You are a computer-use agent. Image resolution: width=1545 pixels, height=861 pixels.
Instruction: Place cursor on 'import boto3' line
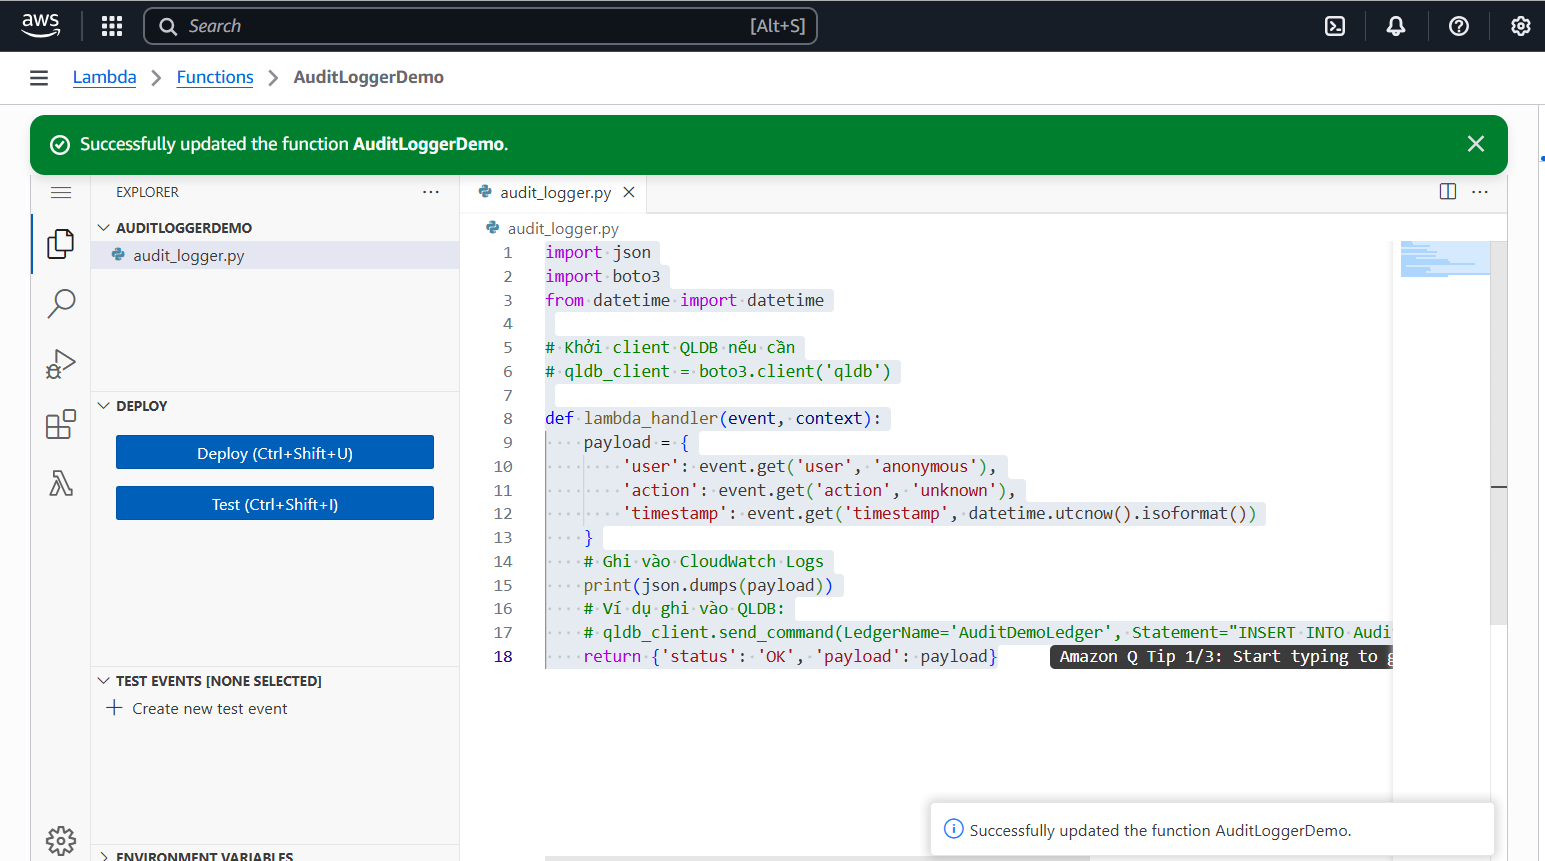click(x=602, y=276)
